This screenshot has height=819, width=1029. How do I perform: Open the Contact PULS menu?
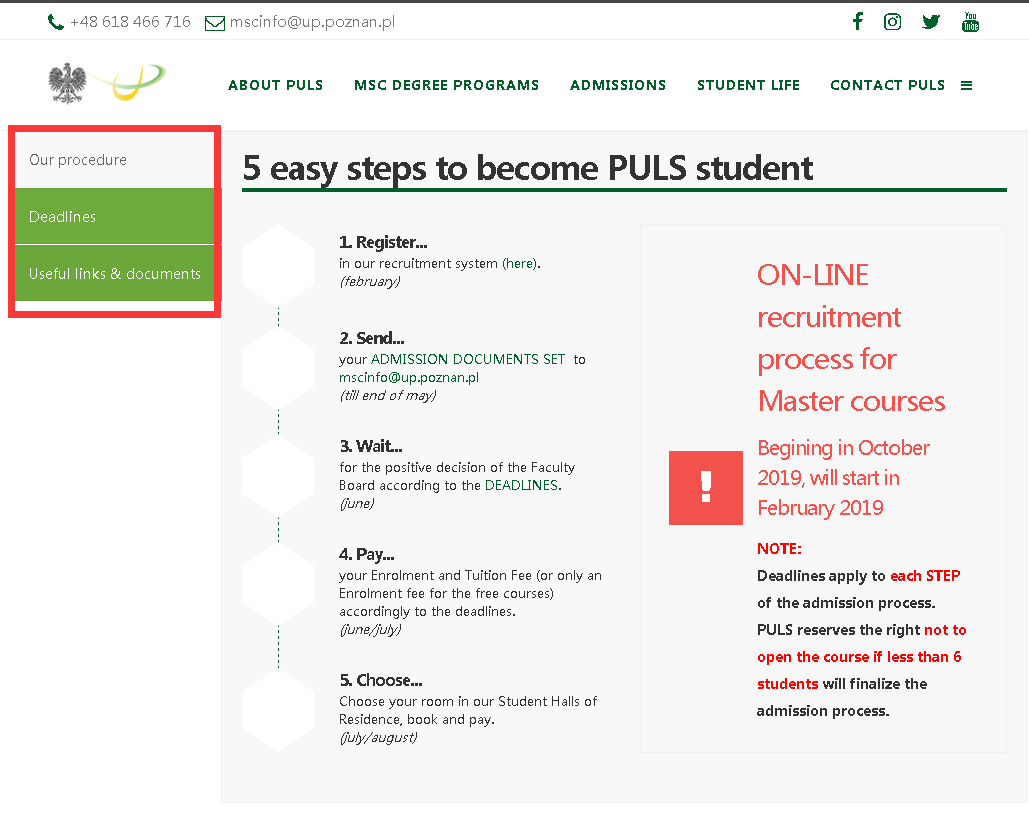[887, 85]
